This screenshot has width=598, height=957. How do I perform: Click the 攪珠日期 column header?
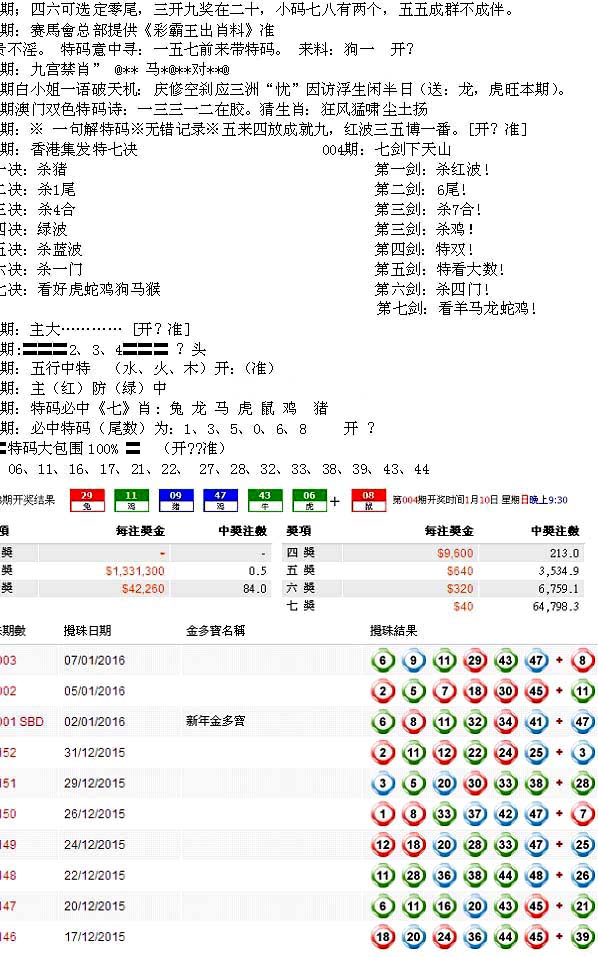[87, 630]
